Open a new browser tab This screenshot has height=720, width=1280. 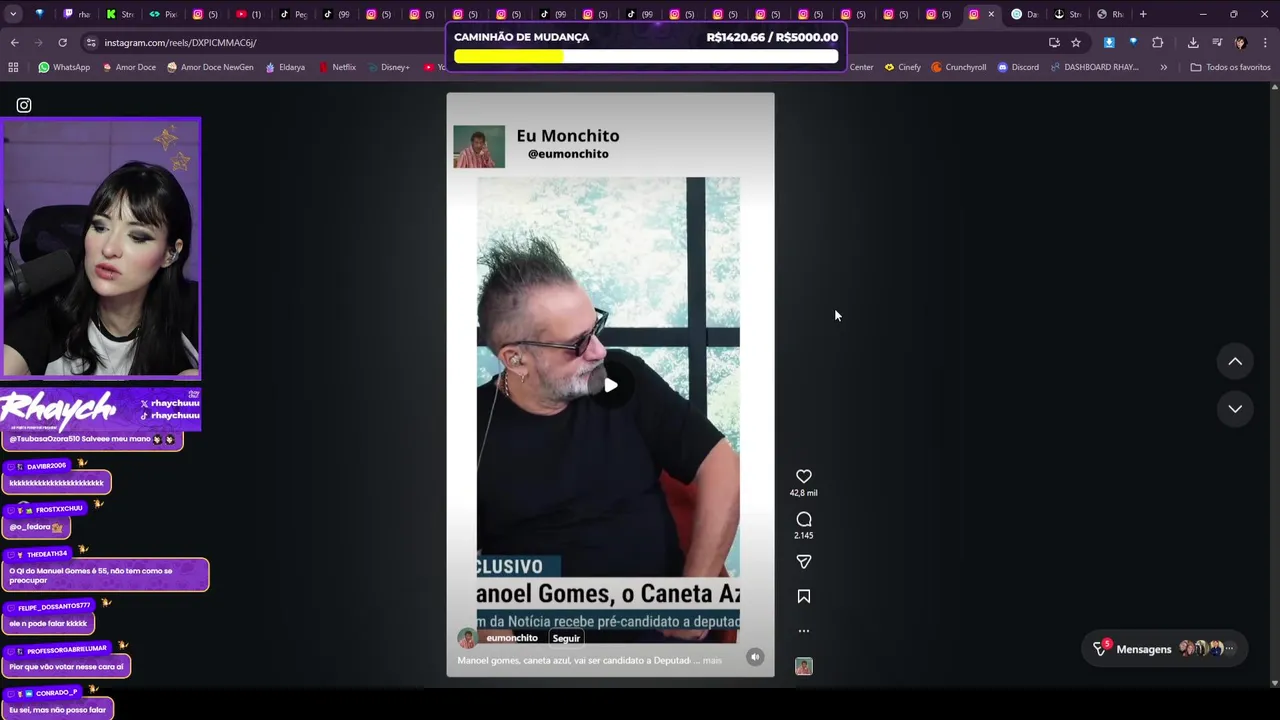click(x=1143, y=14)
